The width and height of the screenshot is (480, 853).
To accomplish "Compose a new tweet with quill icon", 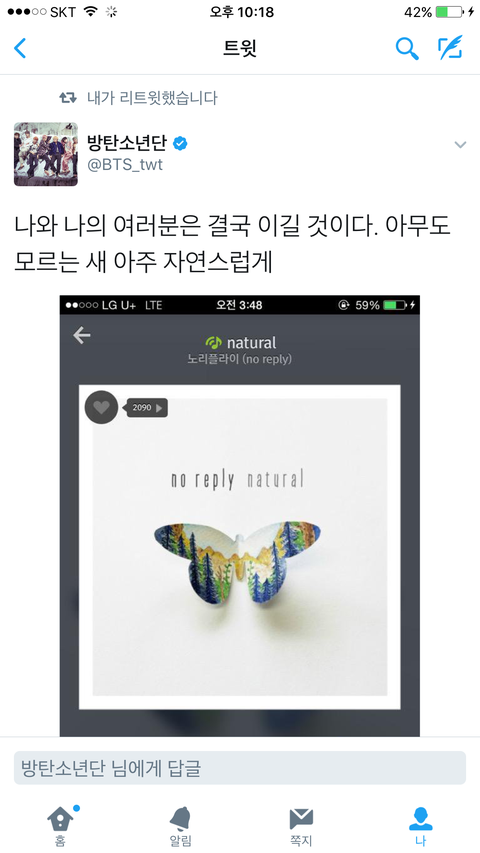I will pos(451,48).
